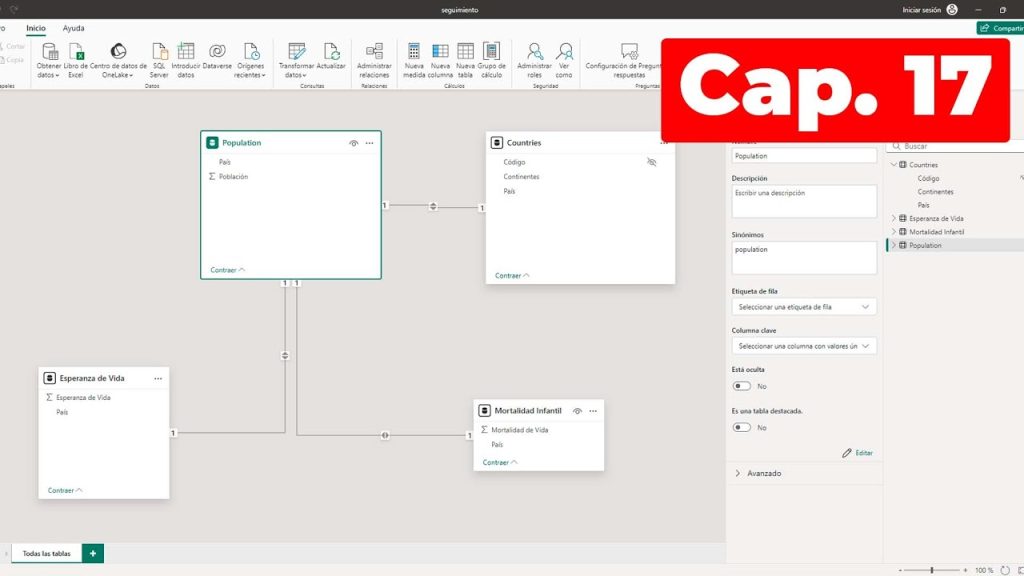Click the Descripción text field
The image size is (1024, 576).
(804, 201)
